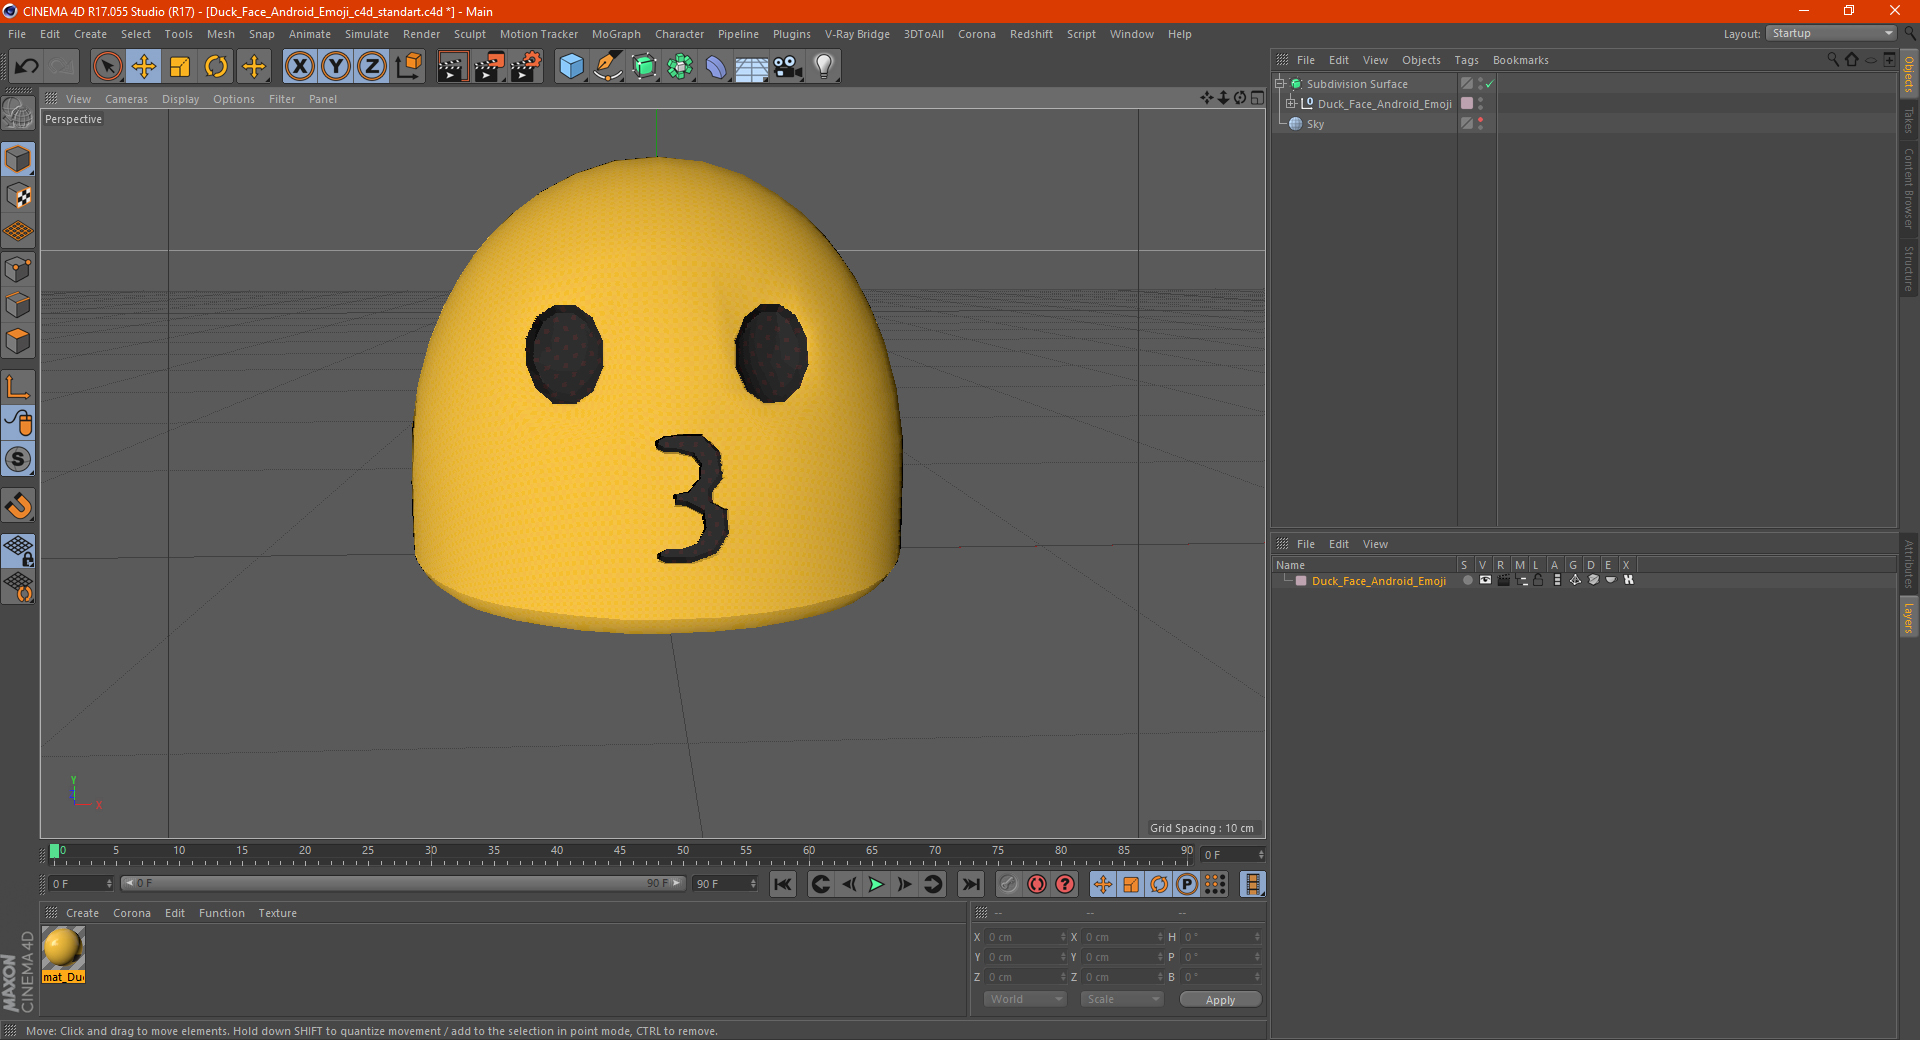
Task: Click the pink layer swatch of Duck_Face_Android_Emoji object
Action: pos(1467,104)
